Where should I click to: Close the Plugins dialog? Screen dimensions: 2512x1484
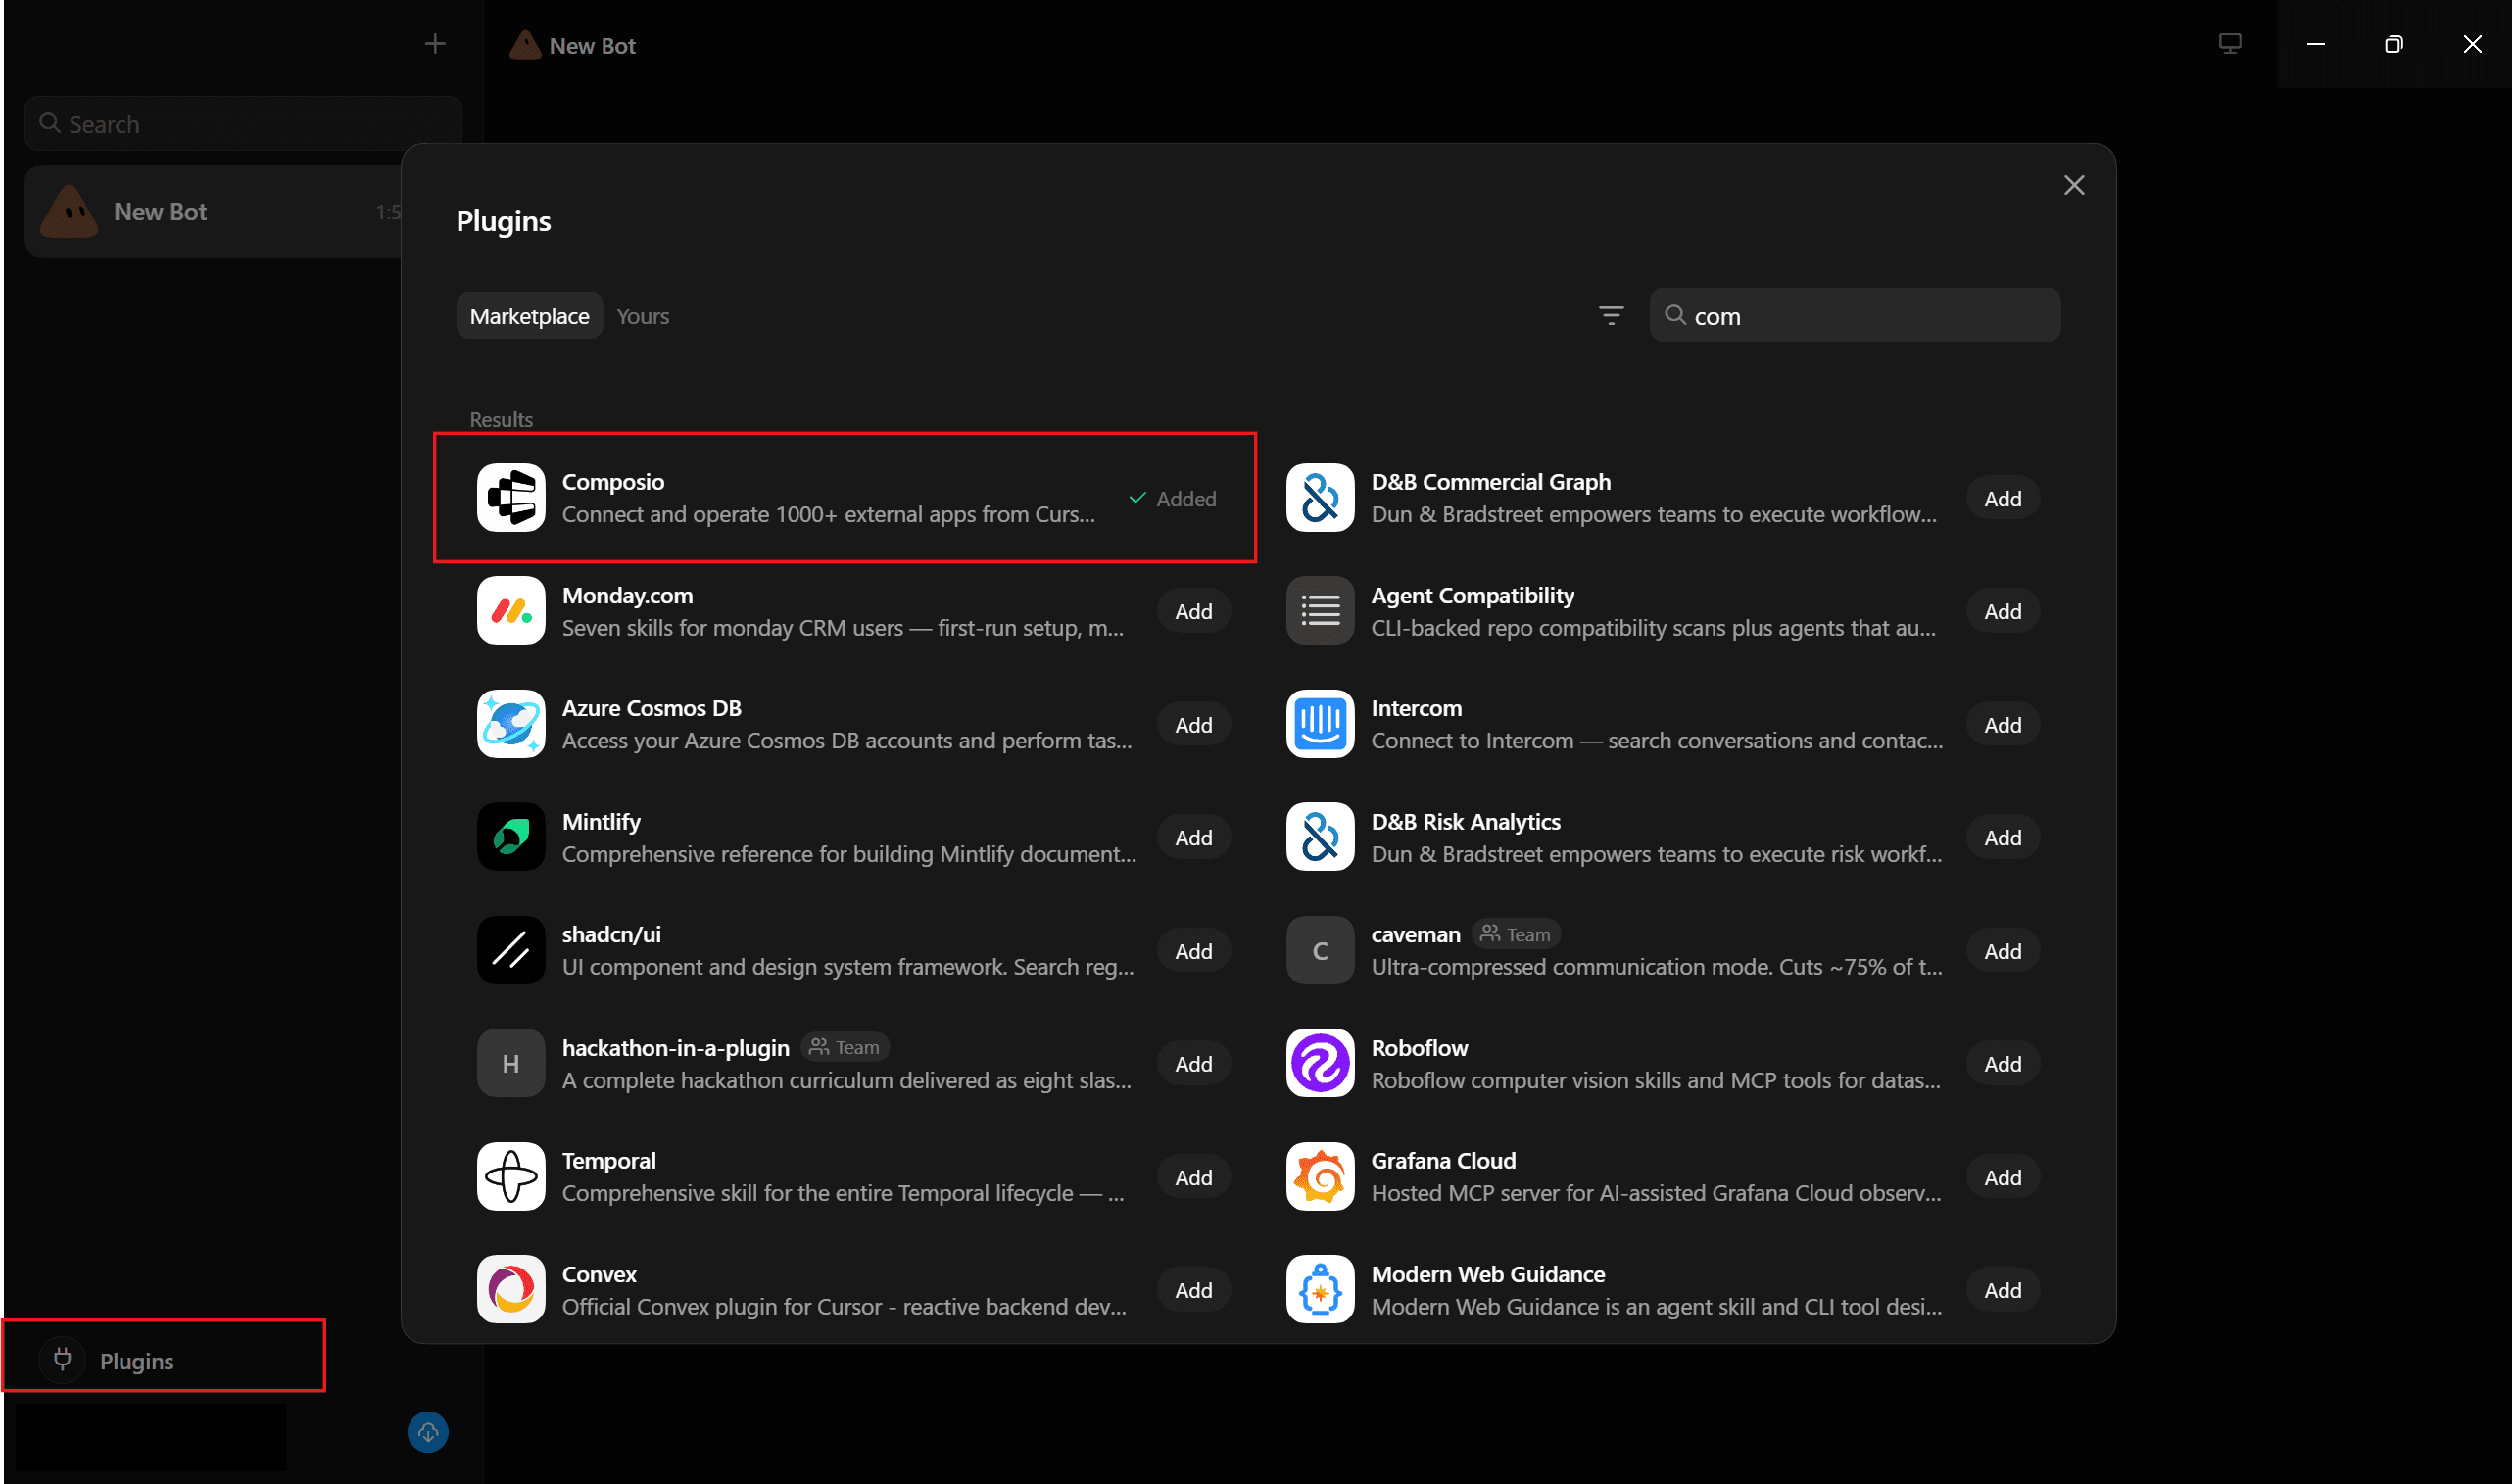click(2074, 185)
